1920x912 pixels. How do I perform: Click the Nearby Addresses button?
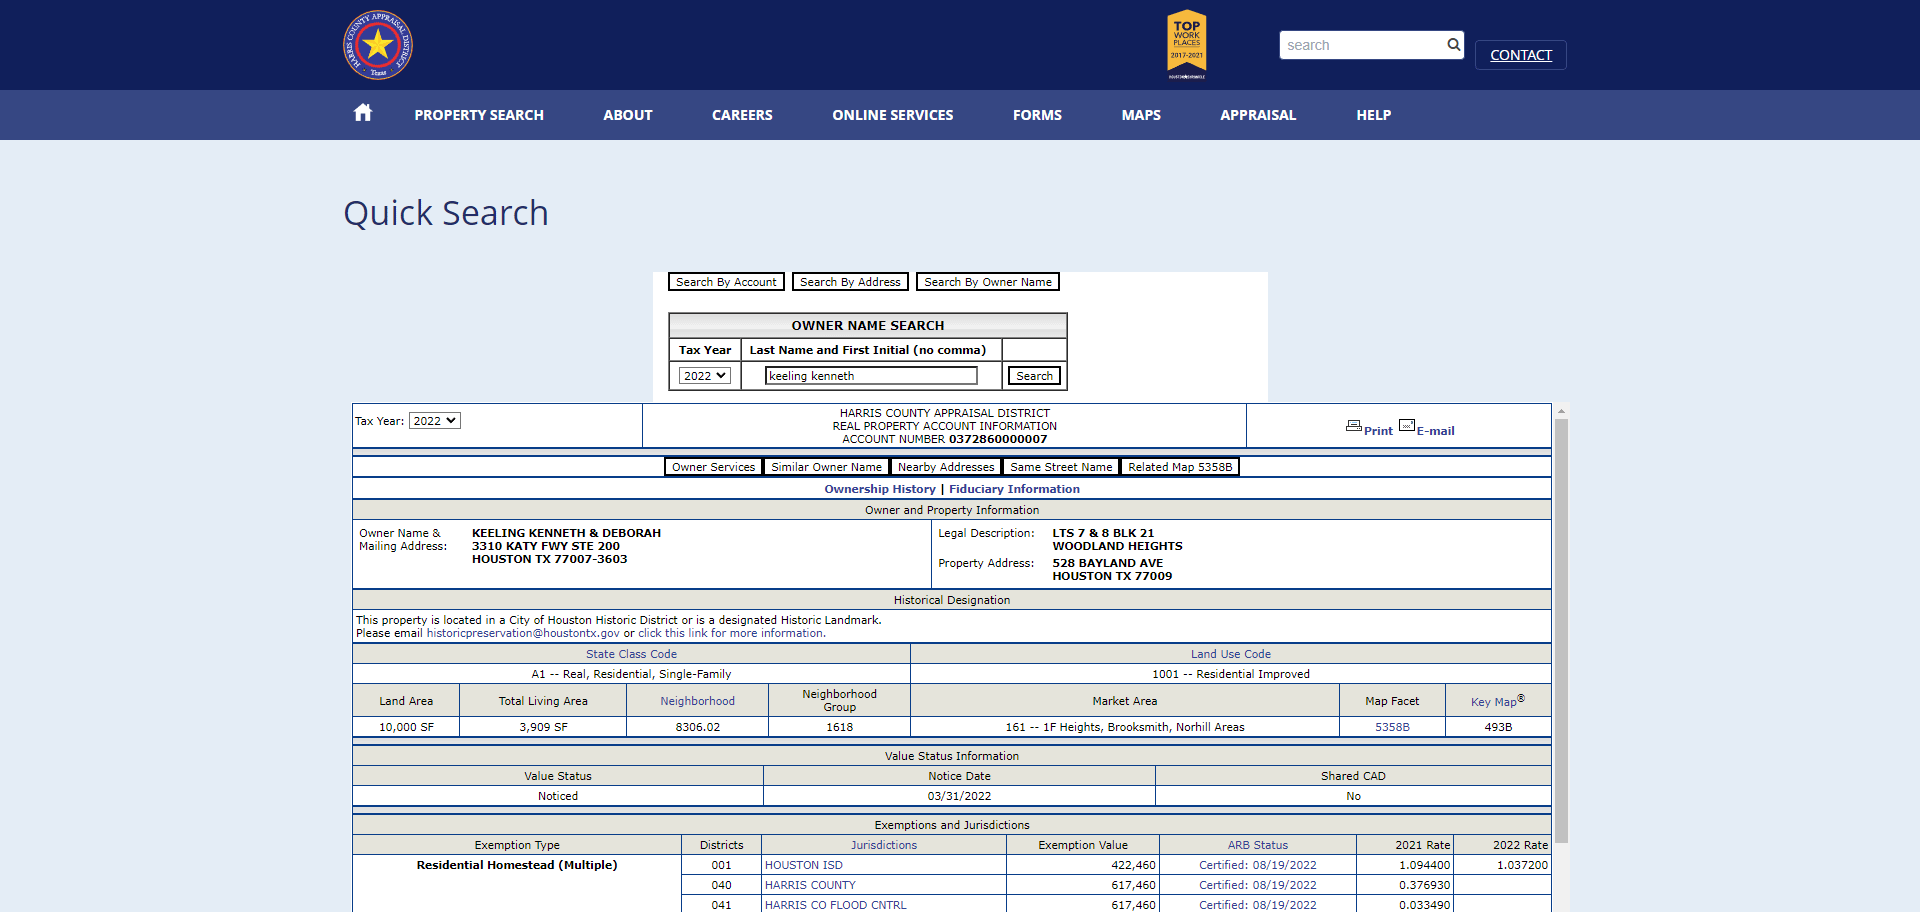point(946,467)
